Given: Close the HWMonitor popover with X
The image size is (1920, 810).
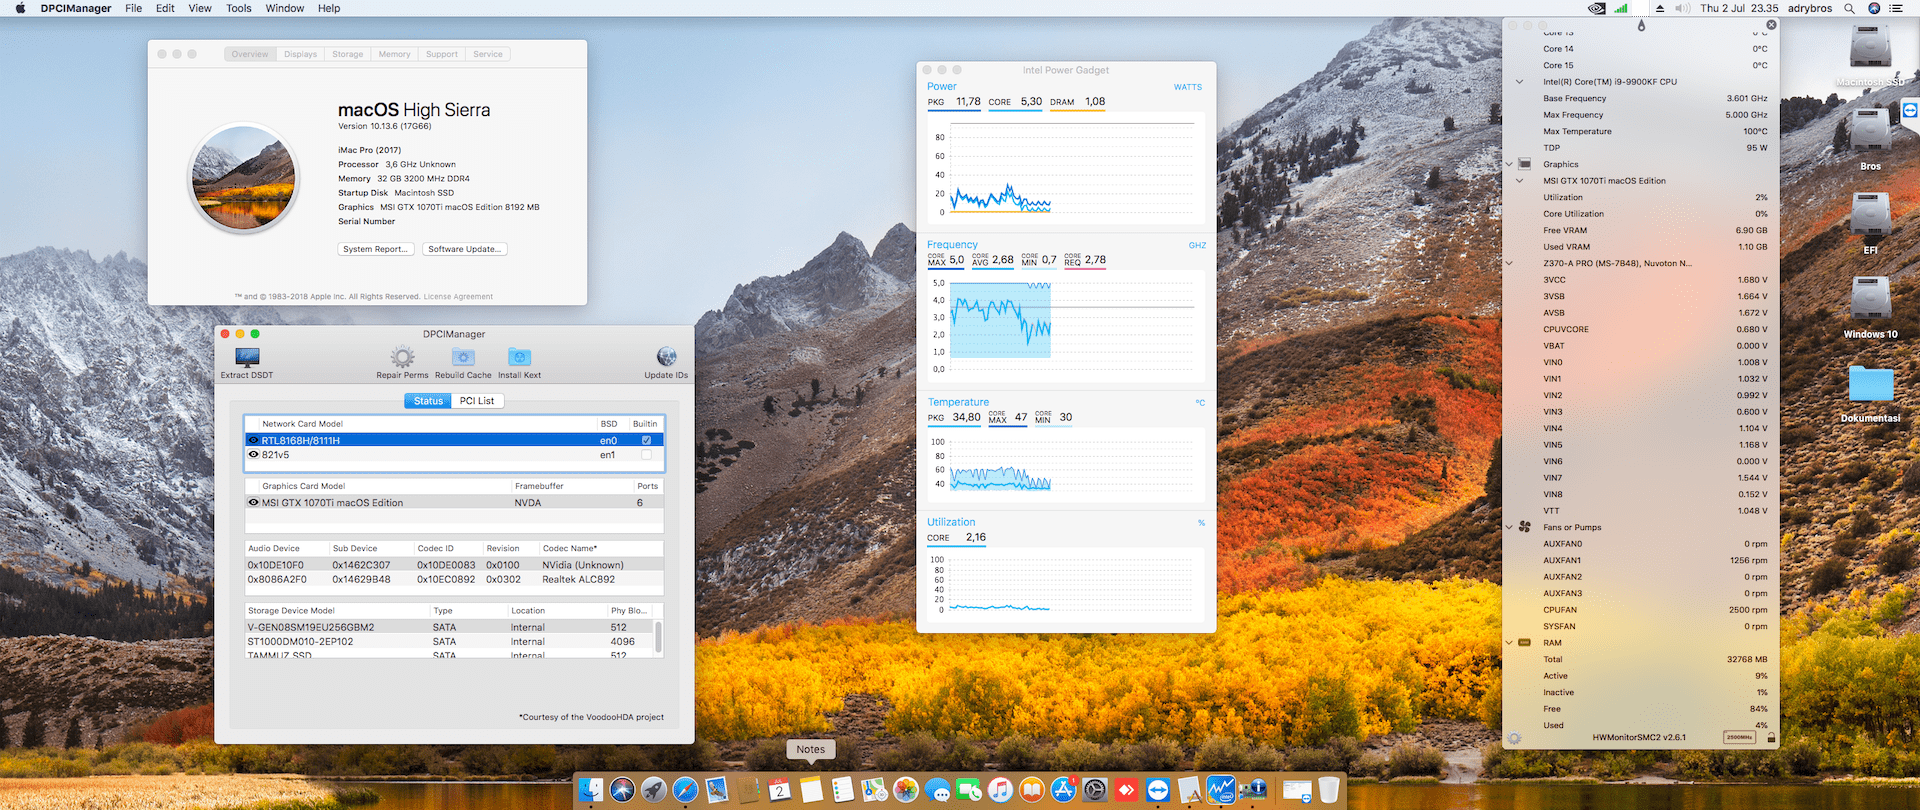Looking at the screenshot, I should 1771,25.
